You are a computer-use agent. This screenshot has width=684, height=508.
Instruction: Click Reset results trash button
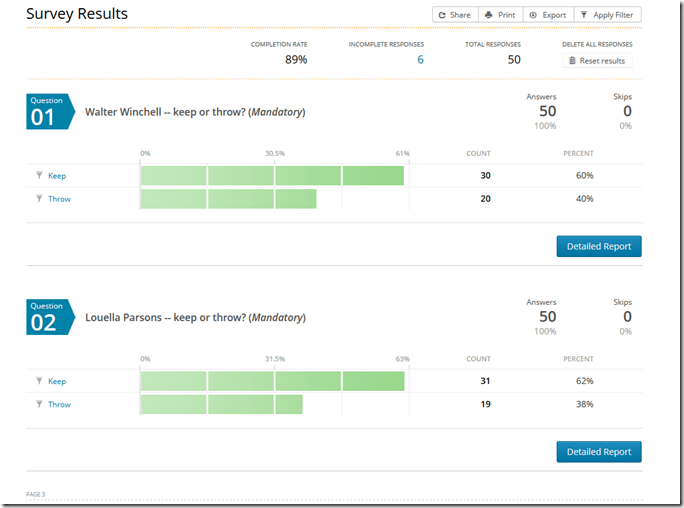click(597, 61)
